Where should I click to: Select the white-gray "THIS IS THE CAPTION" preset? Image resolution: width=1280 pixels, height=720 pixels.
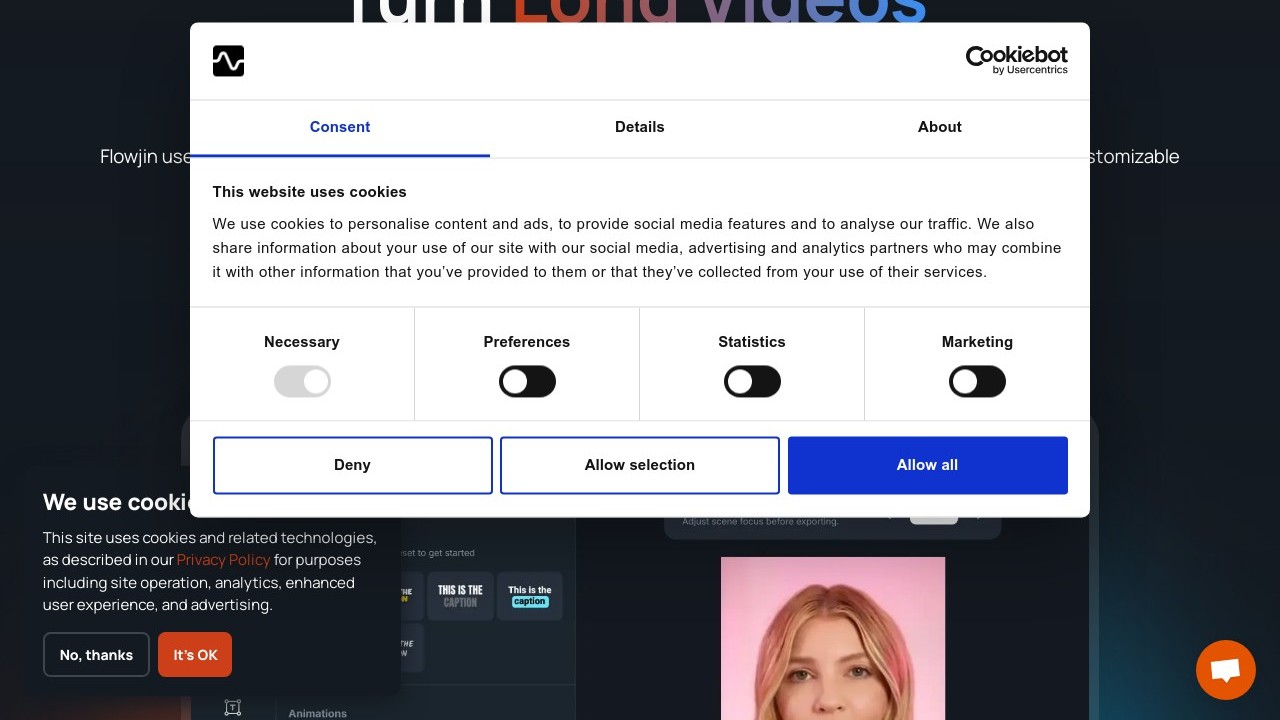460,596
